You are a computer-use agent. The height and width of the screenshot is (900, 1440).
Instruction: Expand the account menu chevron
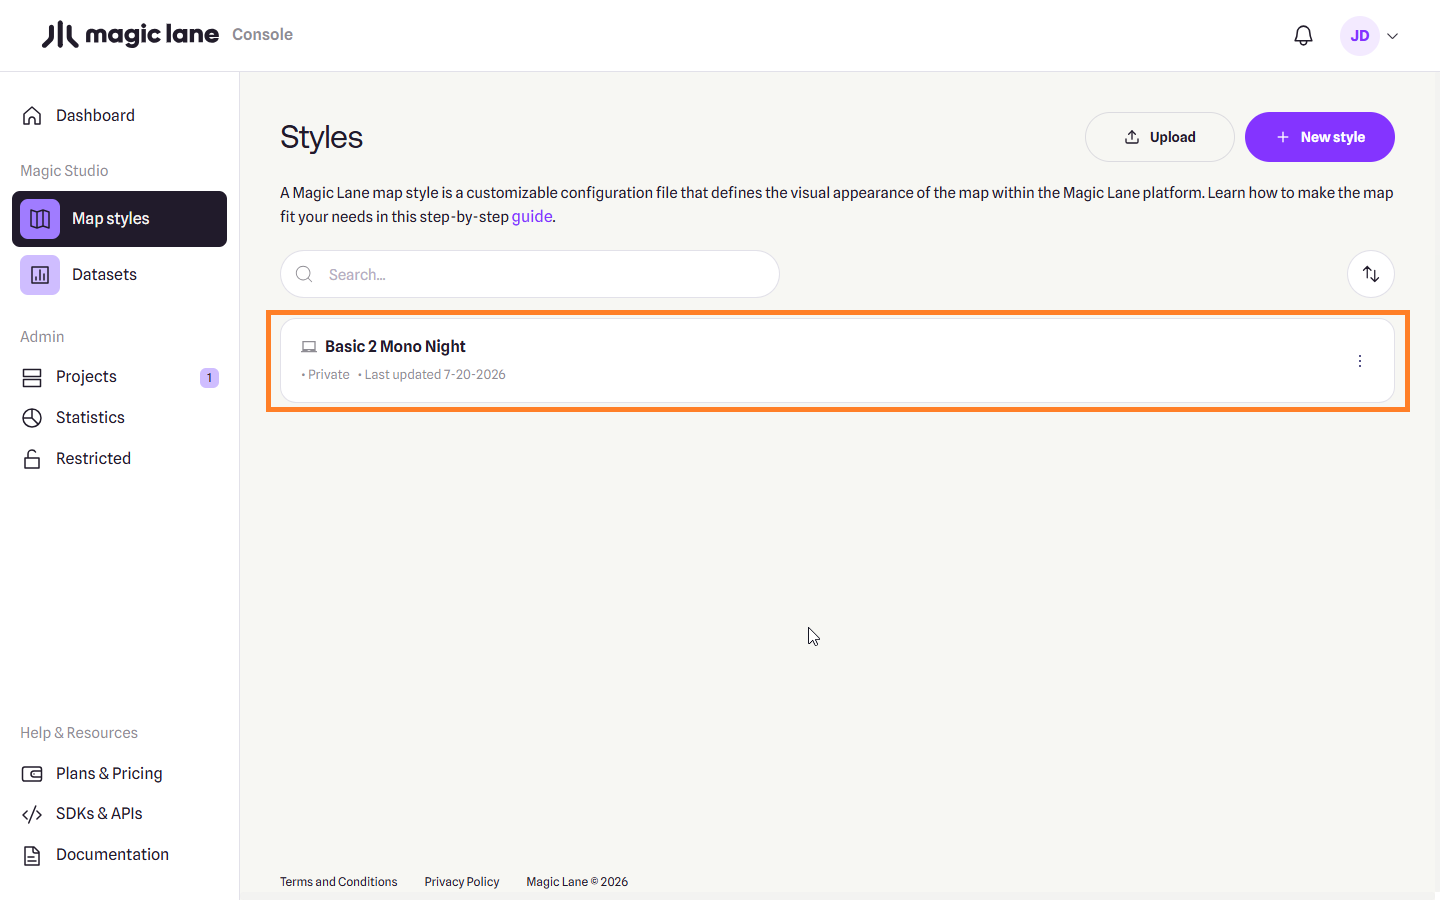click(1392, 36)
